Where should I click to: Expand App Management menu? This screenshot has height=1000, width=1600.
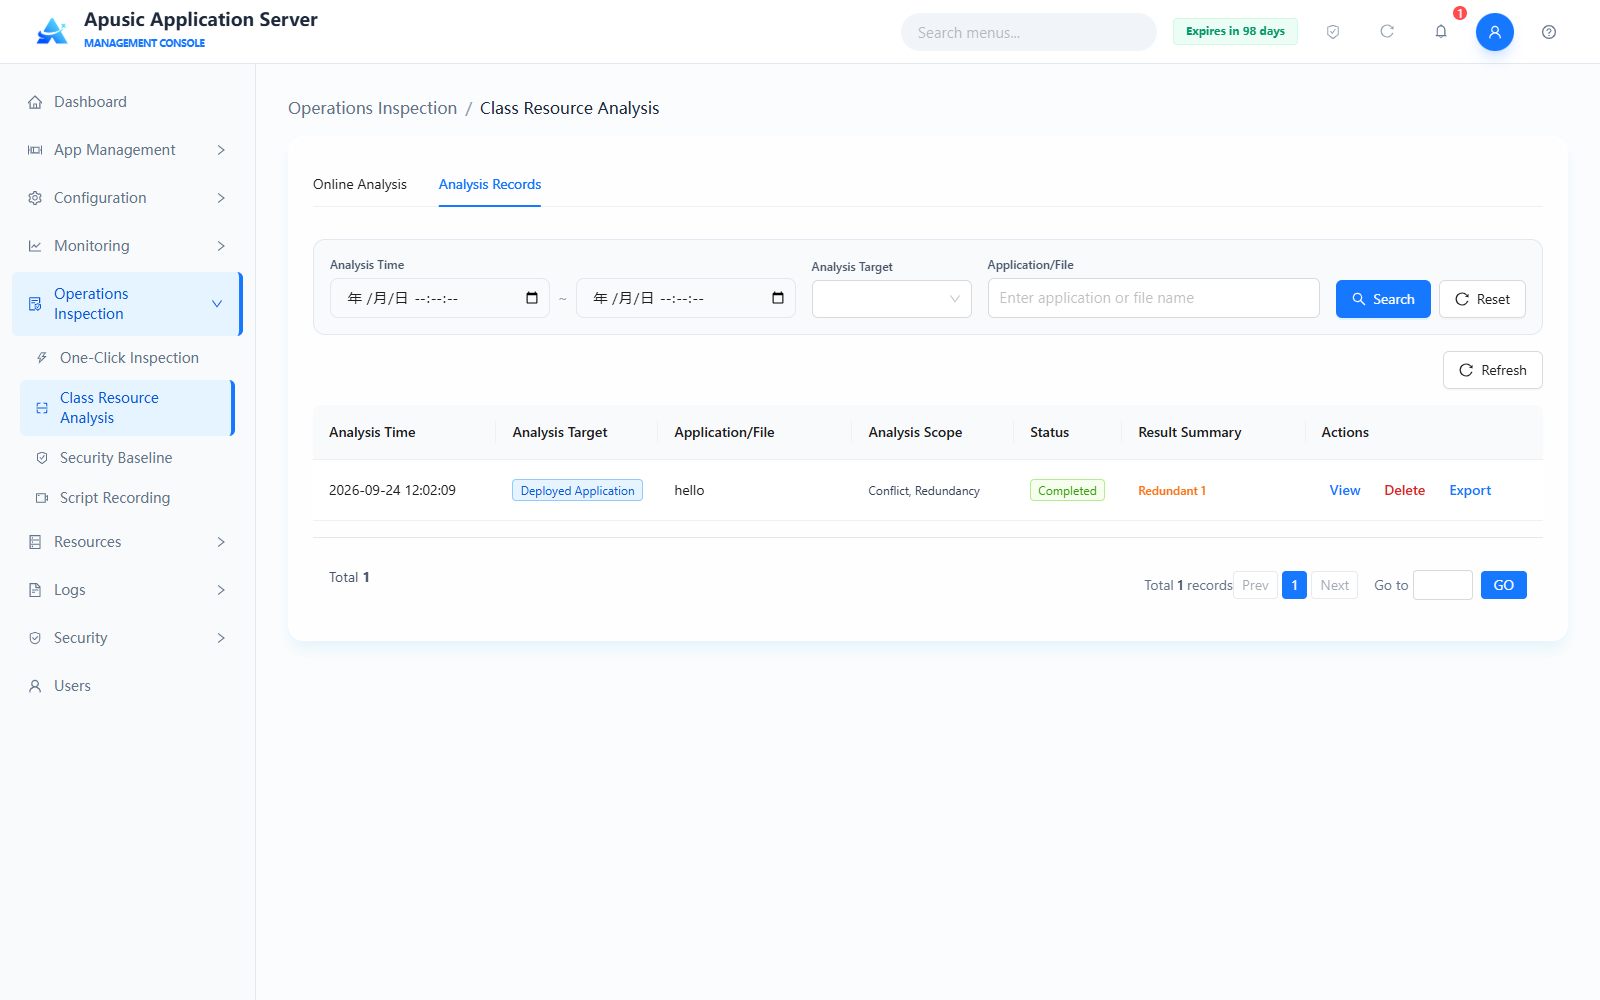tap(128, 150)
